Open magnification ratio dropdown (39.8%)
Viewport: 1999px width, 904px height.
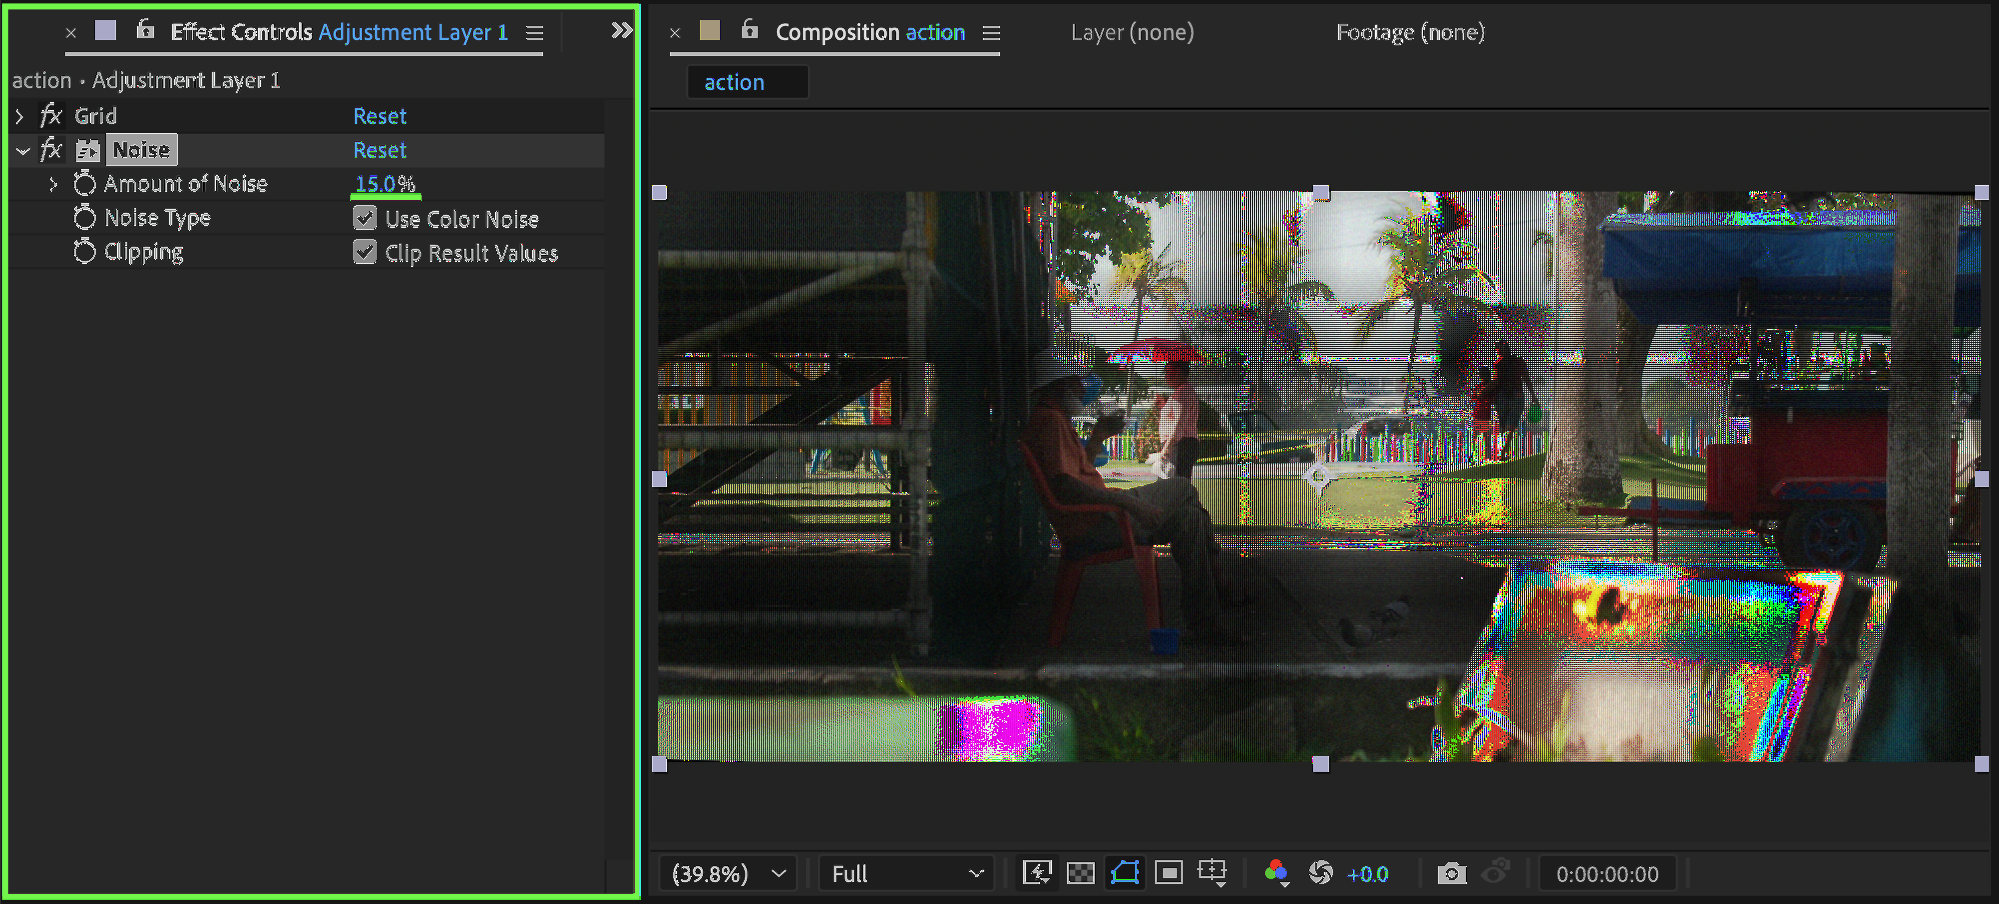[x=729, y=874]
